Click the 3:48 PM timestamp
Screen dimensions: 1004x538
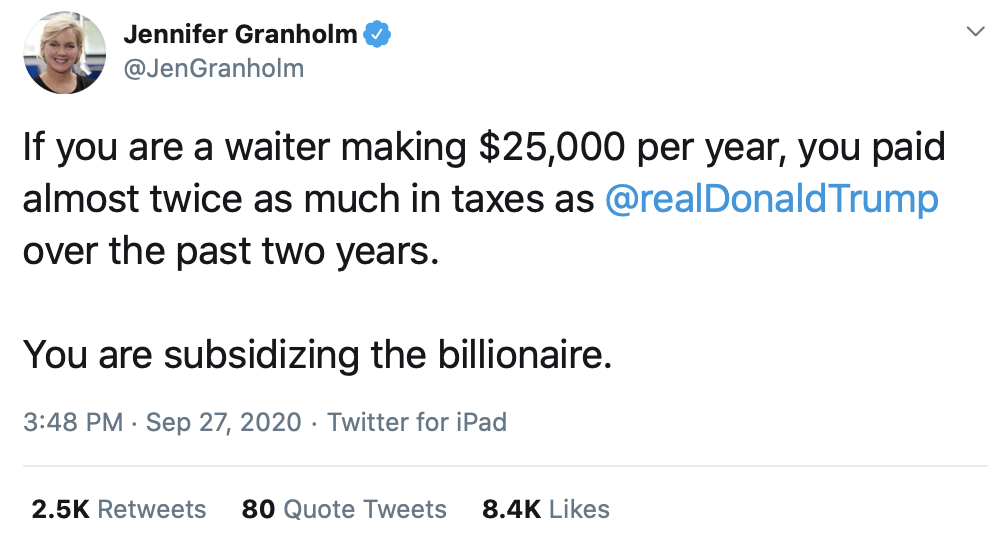(x=72, y=422)
